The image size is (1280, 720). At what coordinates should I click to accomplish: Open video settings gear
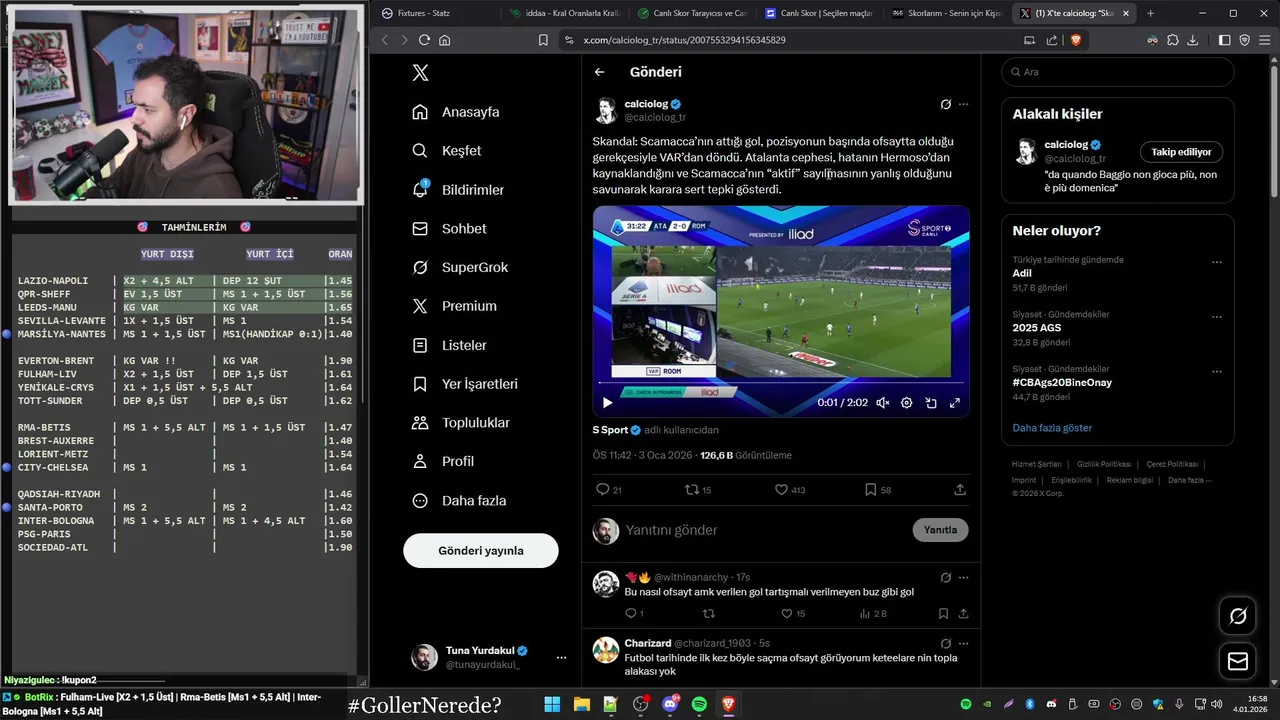click(906, 403)
